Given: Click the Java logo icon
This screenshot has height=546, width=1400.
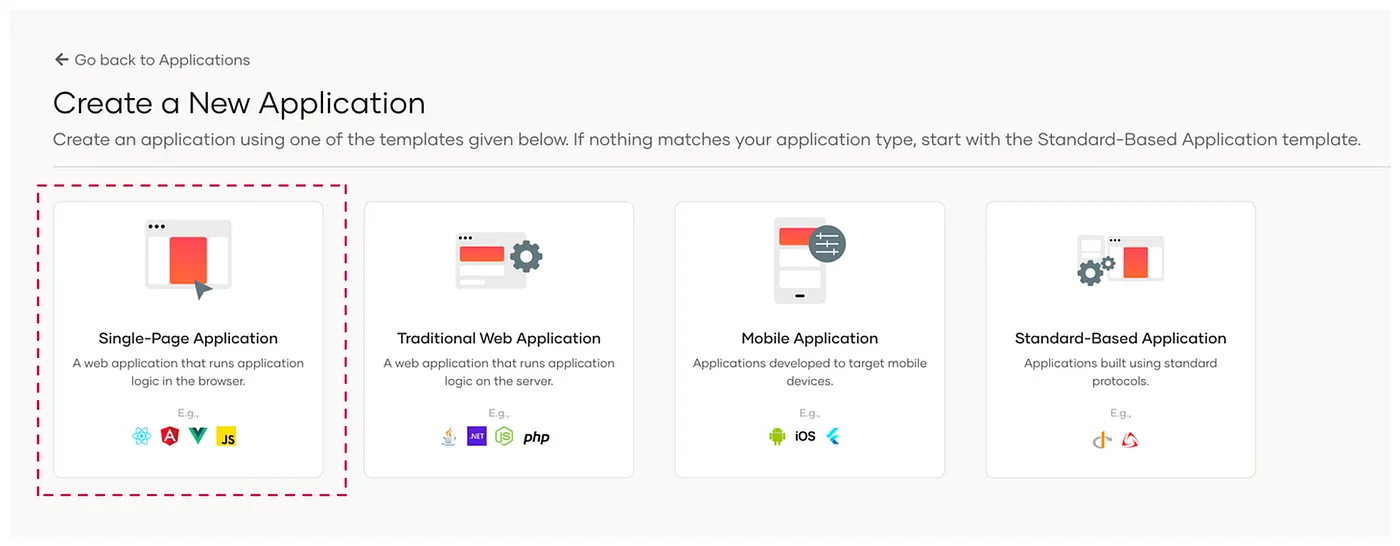Looking at the screenshot, I should [x=449, y=437].
